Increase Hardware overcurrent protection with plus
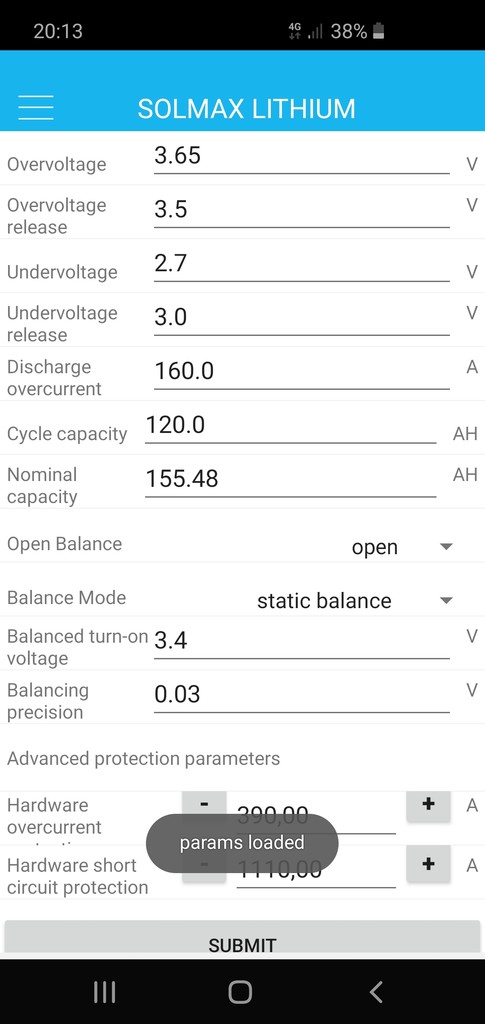 click(x=428, y=805)
